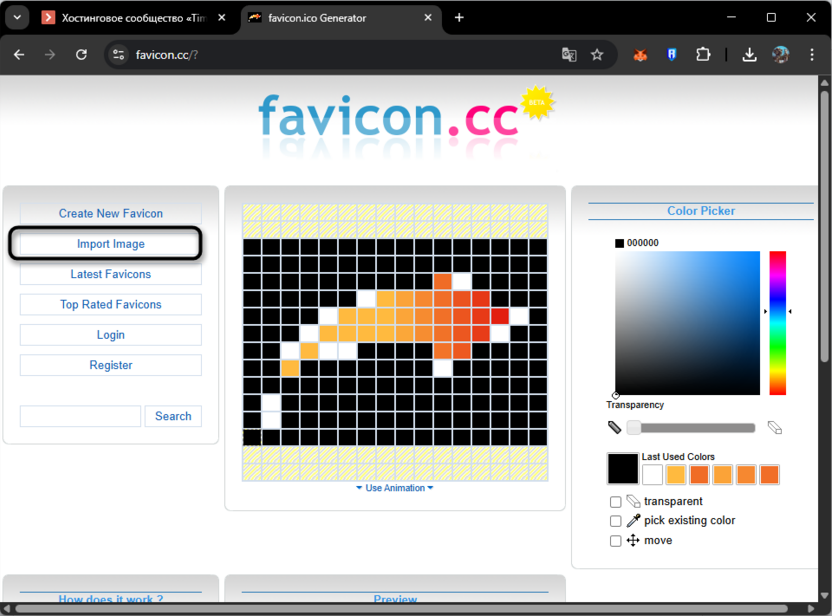Click the red pixel in the editor grid

[500, 316]
